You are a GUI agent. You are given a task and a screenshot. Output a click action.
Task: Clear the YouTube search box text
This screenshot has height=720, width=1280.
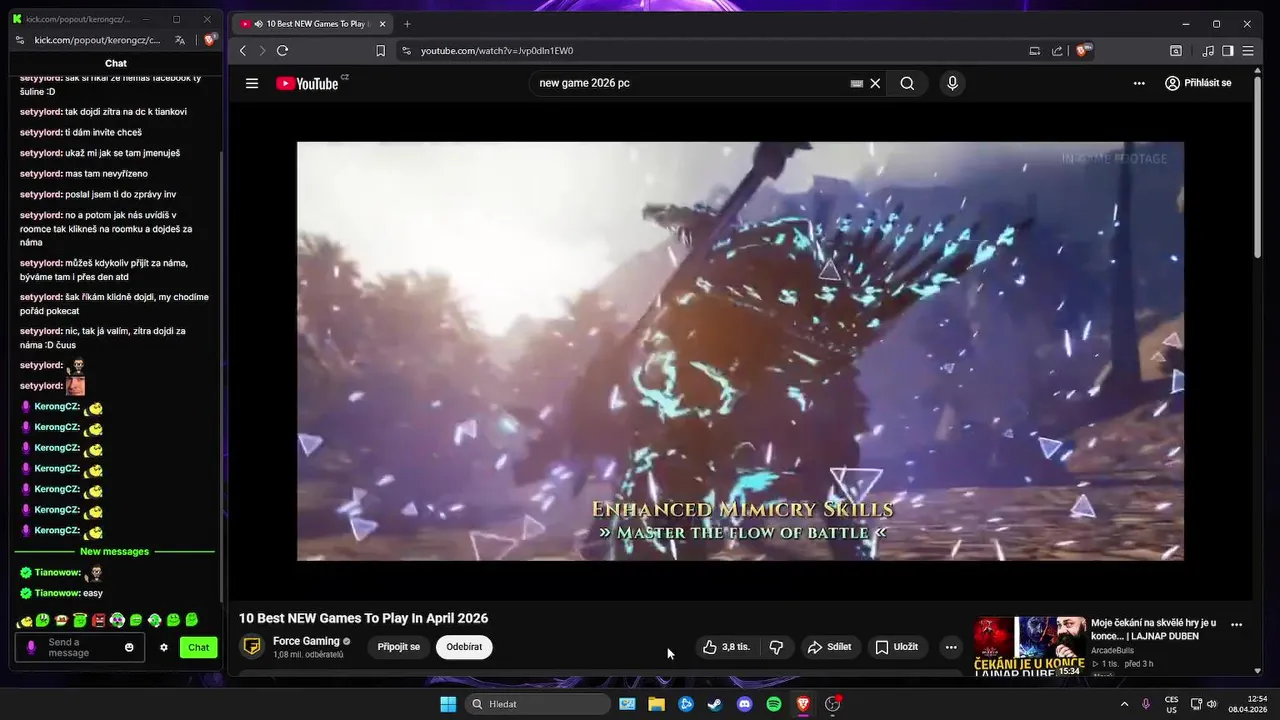pos(875,83)
